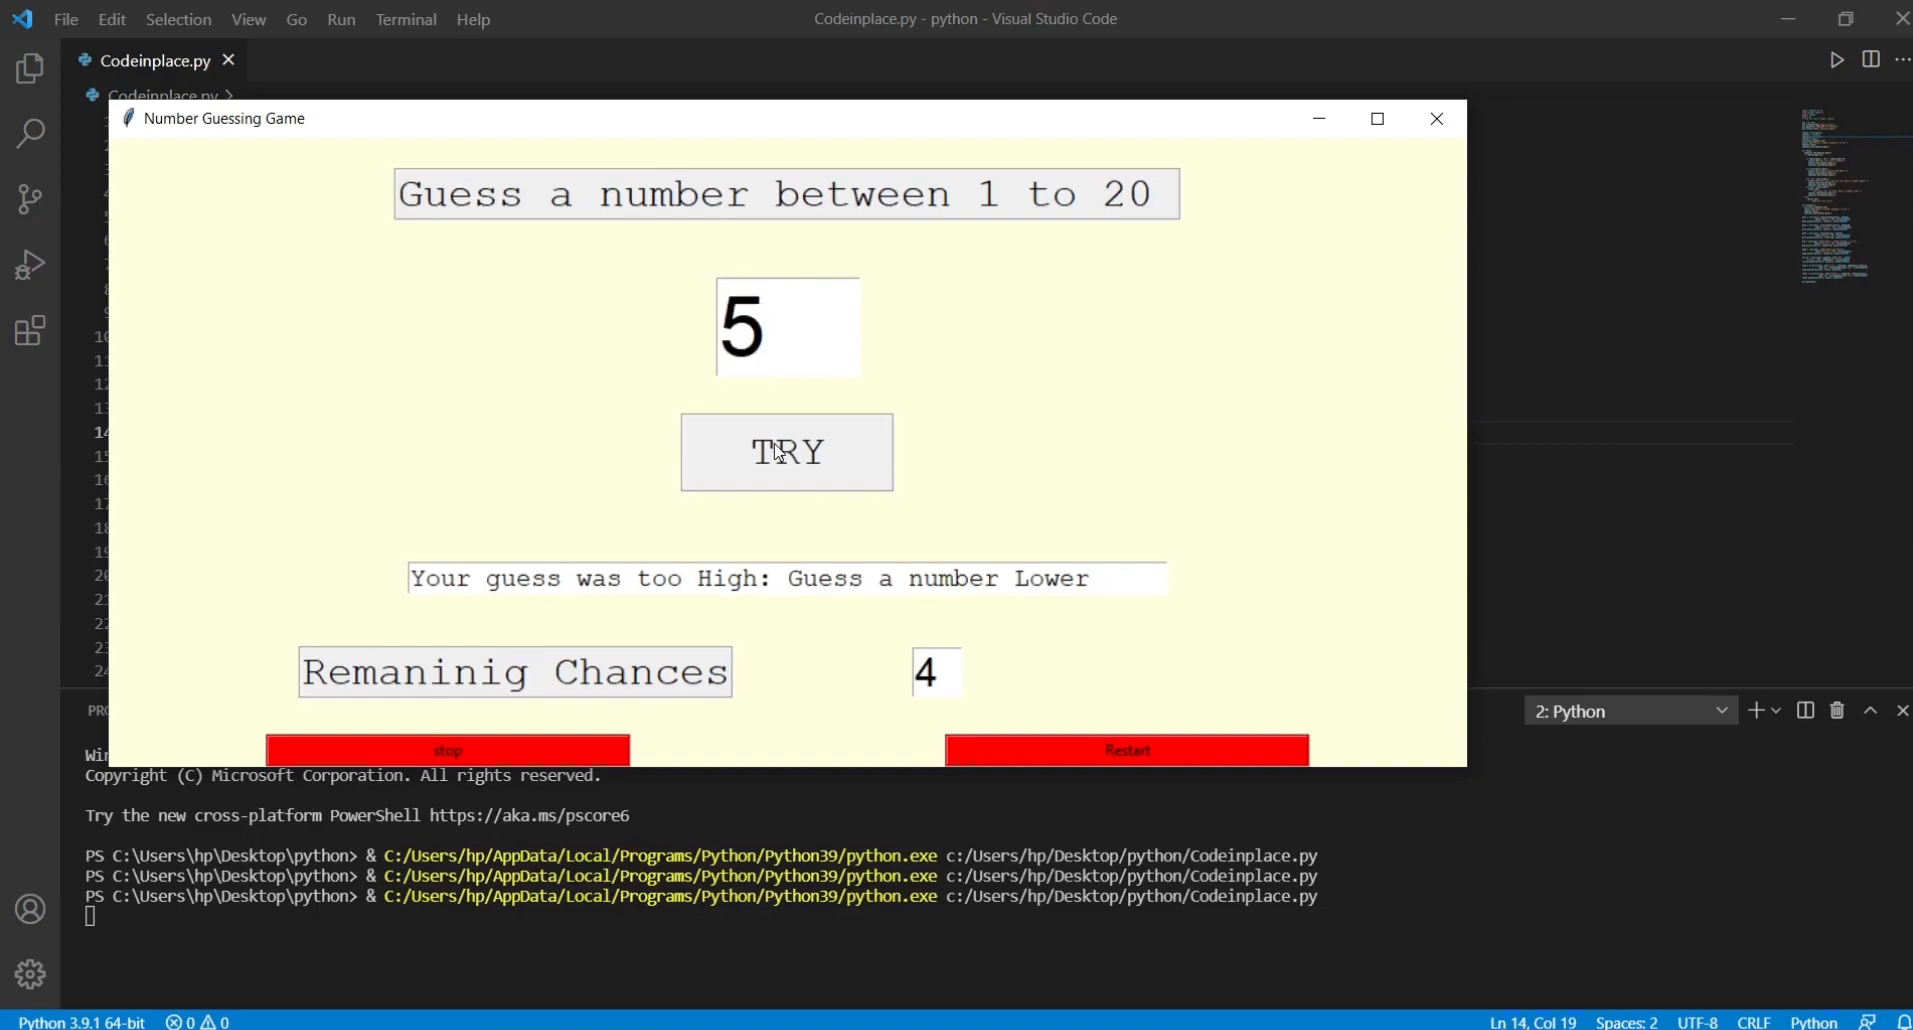Screen dimensions: 1913x1030
Task: Open the Search view in activity bar
Action: pos(30,133)
